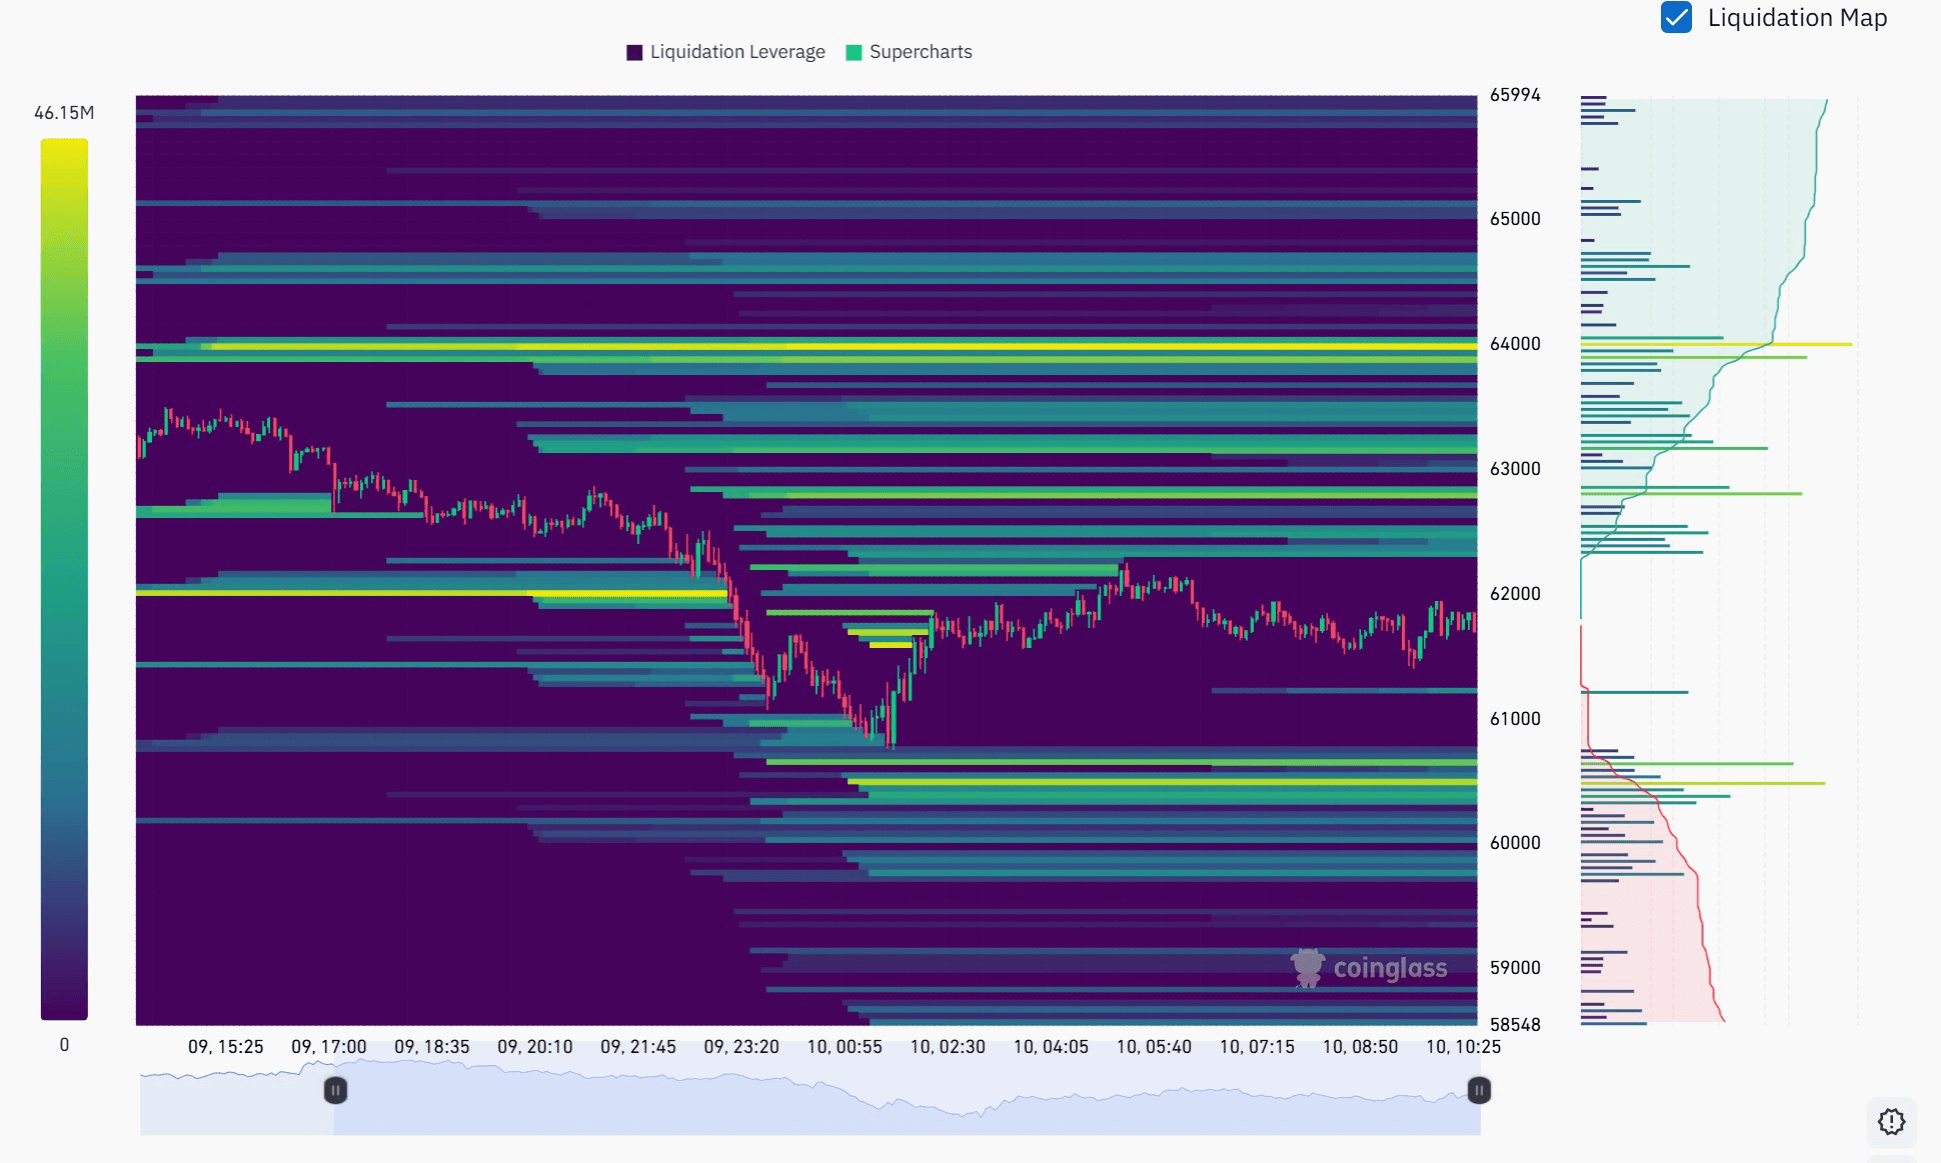
Task: Click the 46.15M scale maximum label
Action: click(x=64, y=113)
